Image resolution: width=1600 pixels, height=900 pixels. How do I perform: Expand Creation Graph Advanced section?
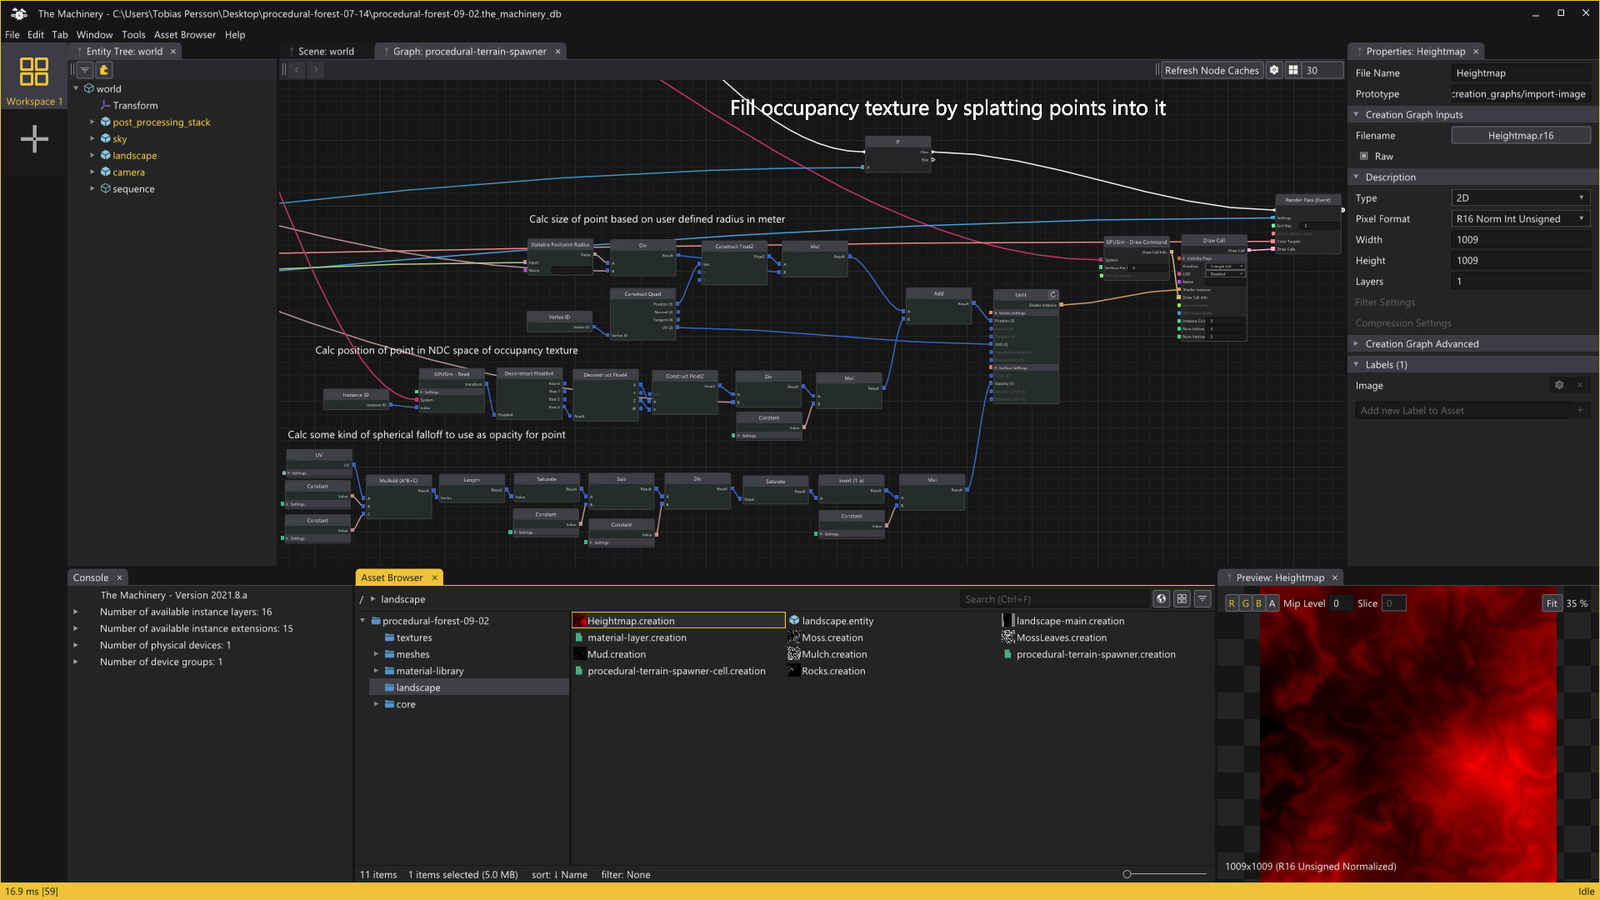coord(1357,344)
